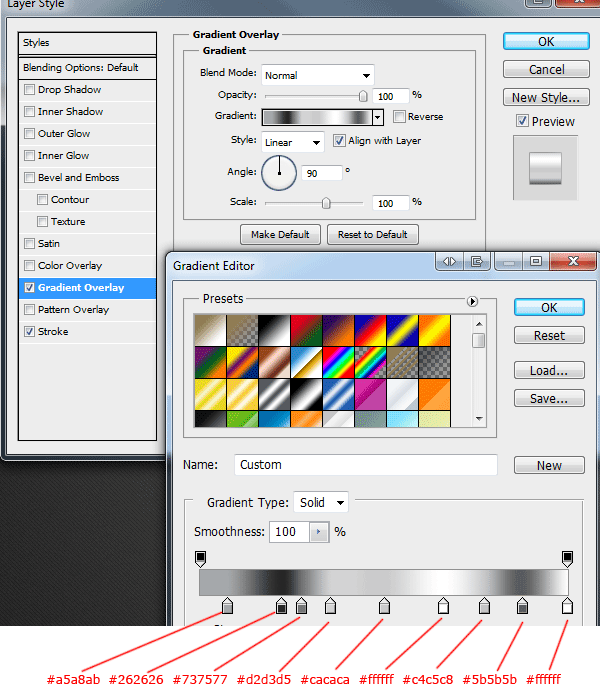Click the Scale slider handle

[x=326, y=203]
